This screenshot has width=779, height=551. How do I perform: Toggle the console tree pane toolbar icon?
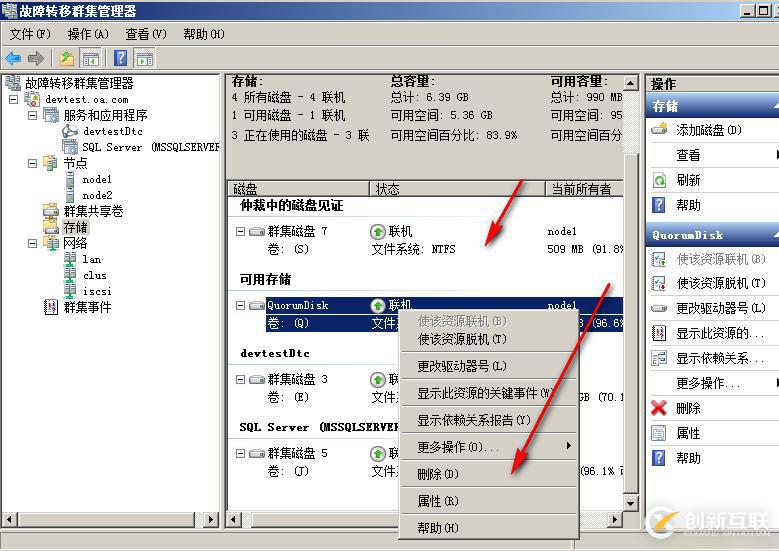pos(90,59)
